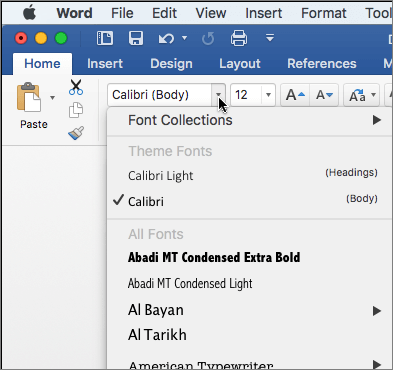The height and width of the screenshot is (370, 393).
Task: Copy selection with copy icon
Action: coord(76,110)
